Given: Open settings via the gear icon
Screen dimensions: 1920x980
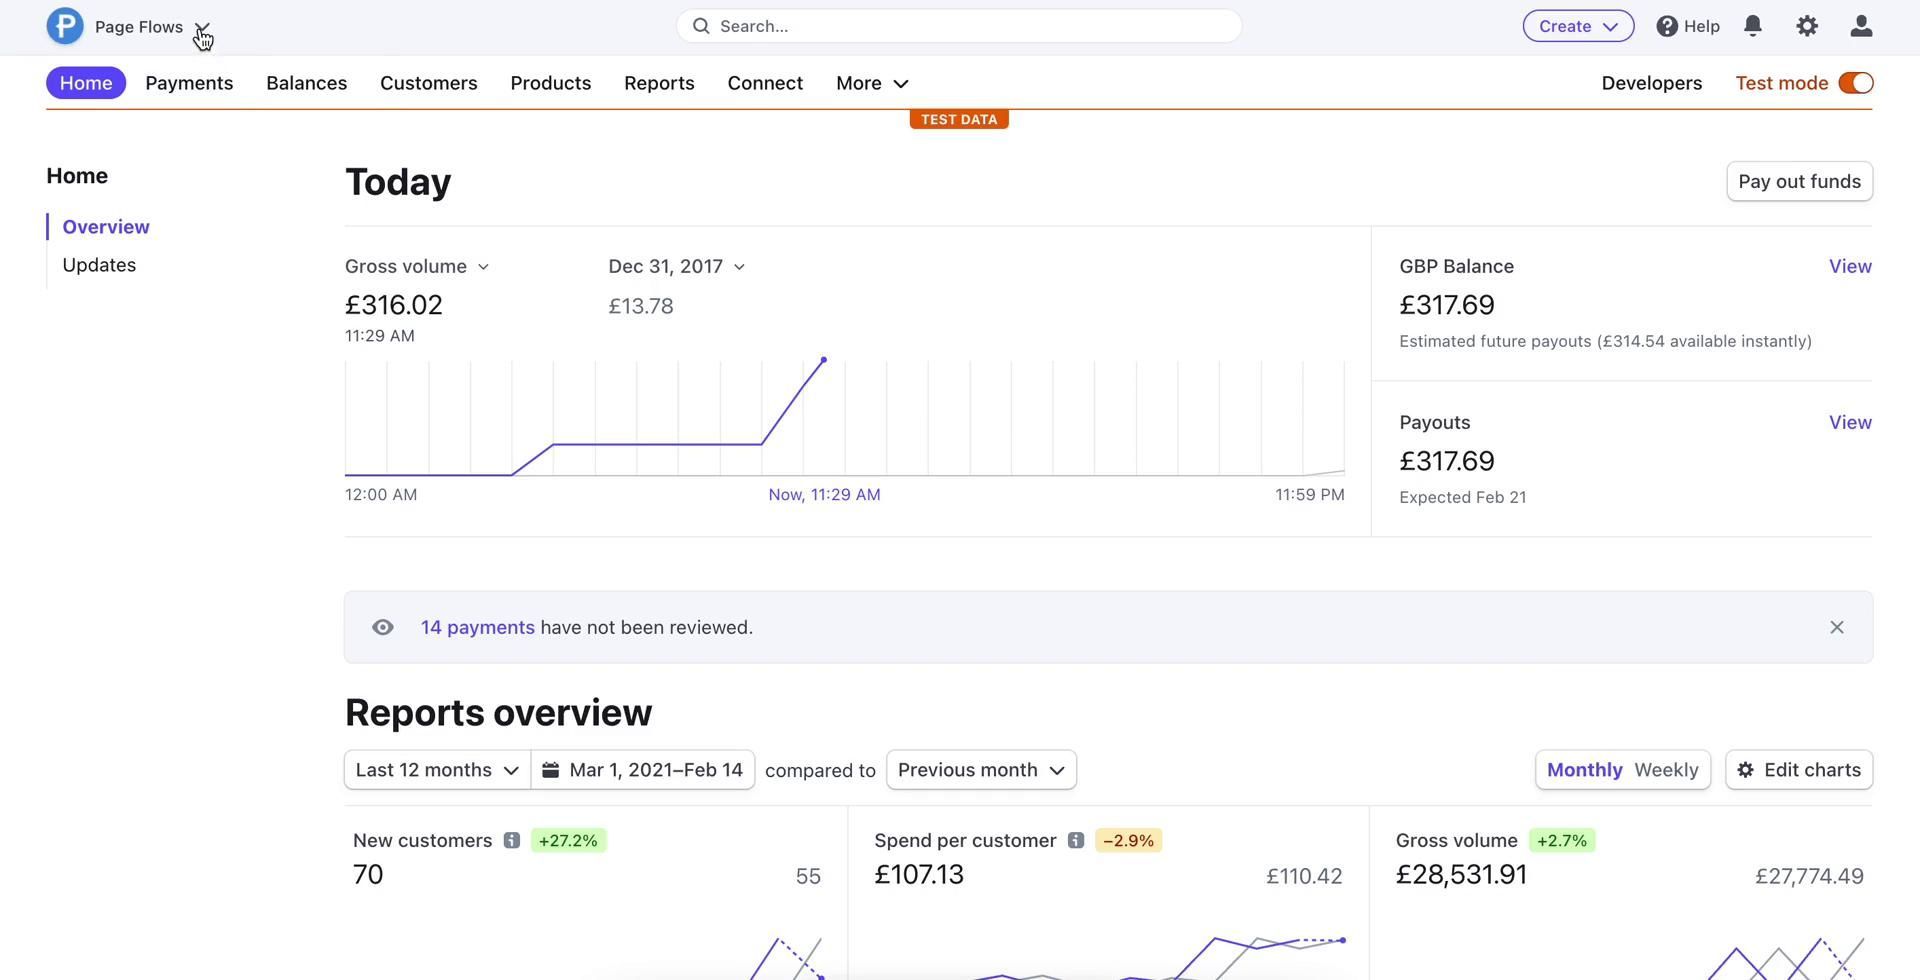Looking at the screenshot, I should coord(1806,26).
